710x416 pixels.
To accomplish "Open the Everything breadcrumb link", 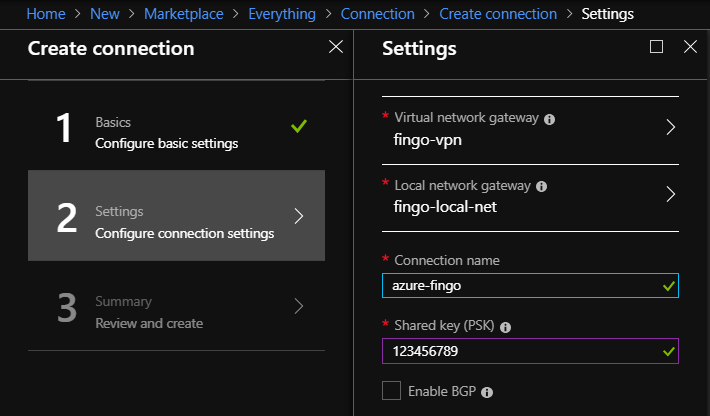I will coord(282,14).
